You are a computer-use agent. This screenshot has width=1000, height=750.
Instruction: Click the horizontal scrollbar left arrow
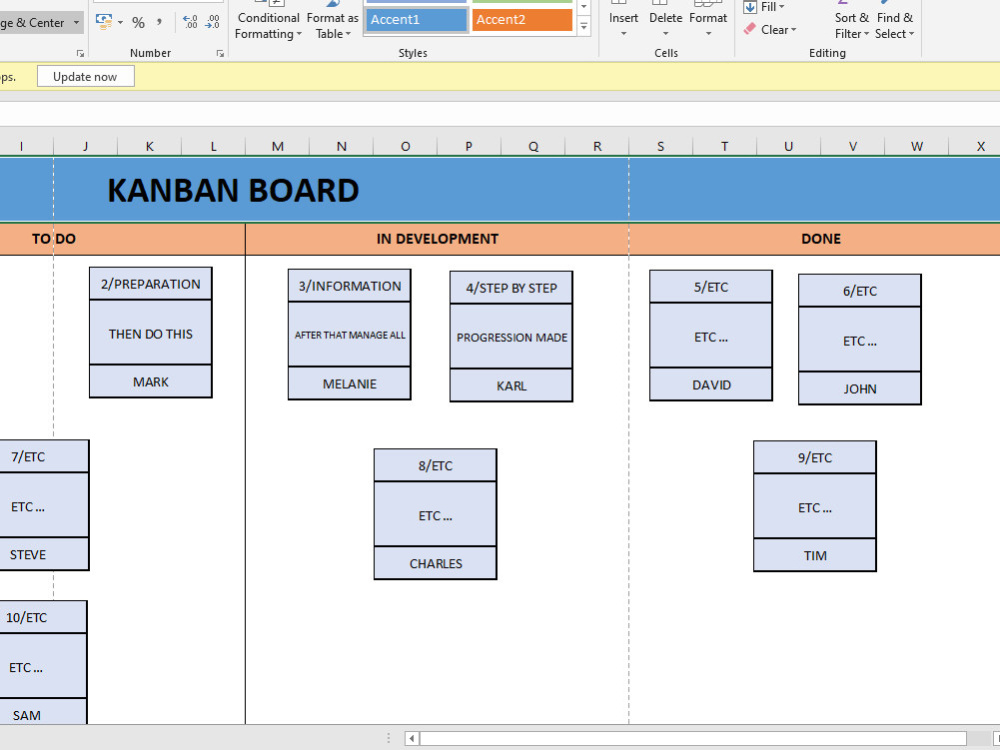tap(410, 738)
